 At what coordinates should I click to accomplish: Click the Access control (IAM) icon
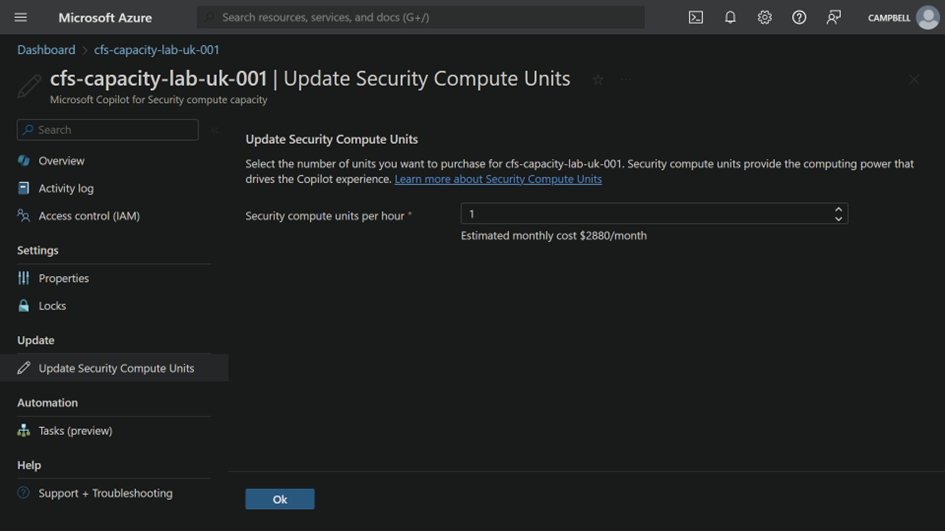pyautogui.click(x=24, y=215)
